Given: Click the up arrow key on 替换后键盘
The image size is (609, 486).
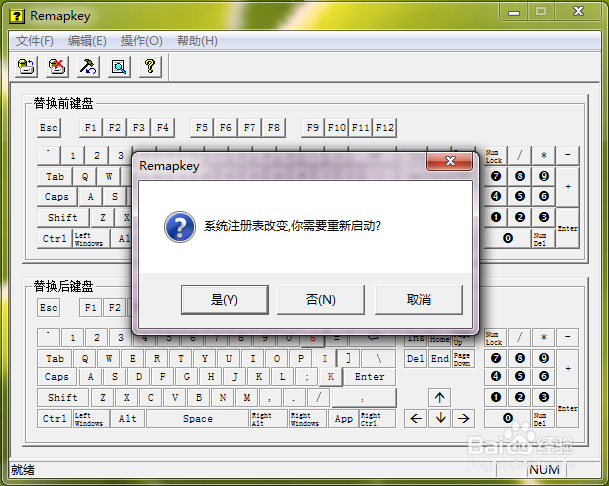Looking at the screenshot, I should (x=440, y=397).
